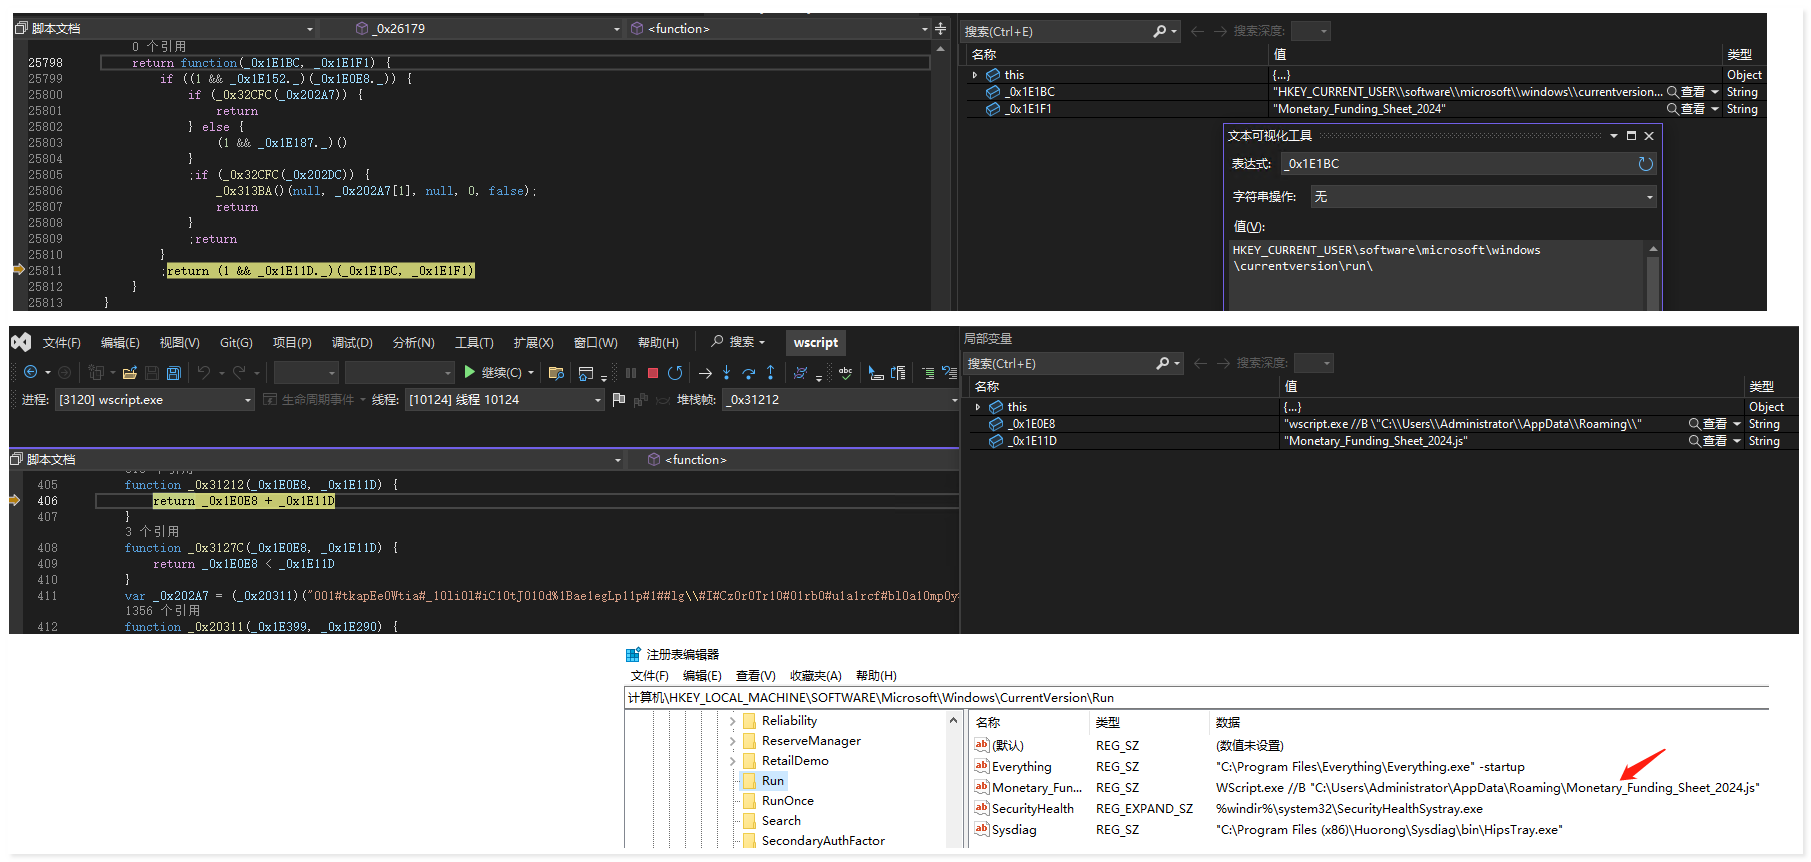
Task: Click 查看 View for _0x1E1BC value
Action: click(x=1691, y=92)
